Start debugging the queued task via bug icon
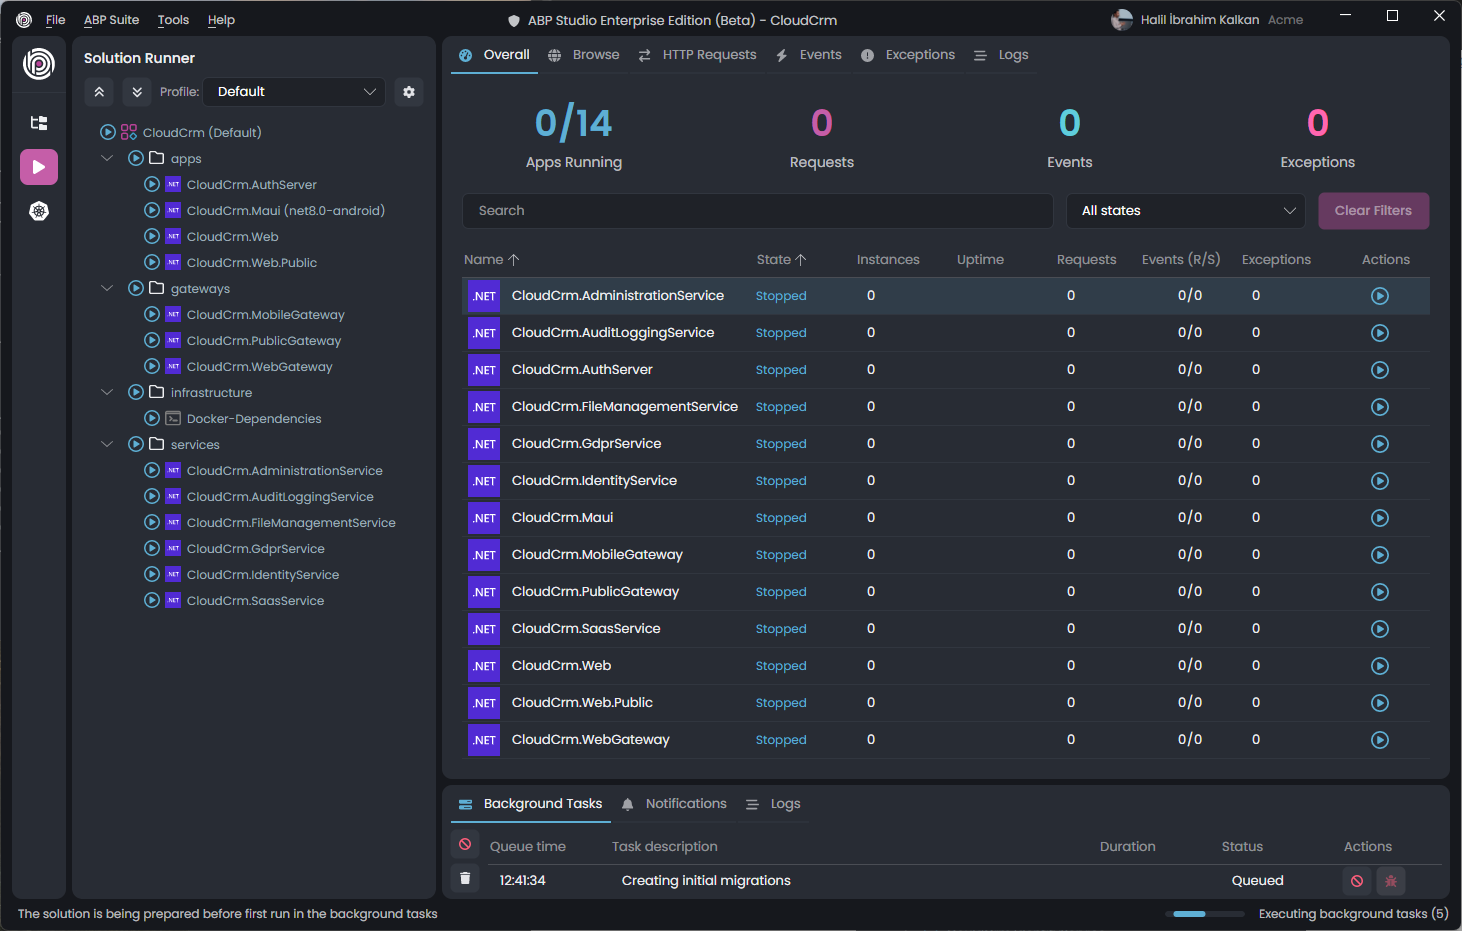Screen dimensions: 1462x931 coord(1391,881)
